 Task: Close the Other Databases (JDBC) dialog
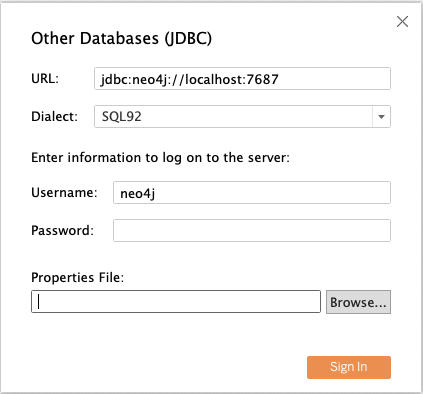pyautogui.click(x=402, y=22)
